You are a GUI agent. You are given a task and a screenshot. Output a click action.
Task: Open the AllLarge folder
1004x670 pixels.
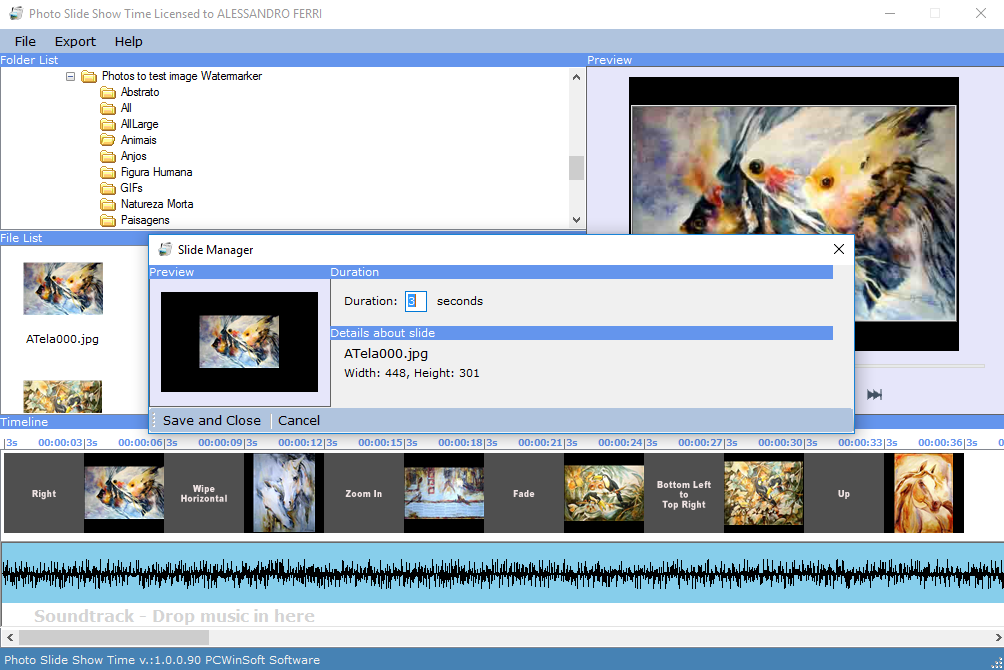139,124
